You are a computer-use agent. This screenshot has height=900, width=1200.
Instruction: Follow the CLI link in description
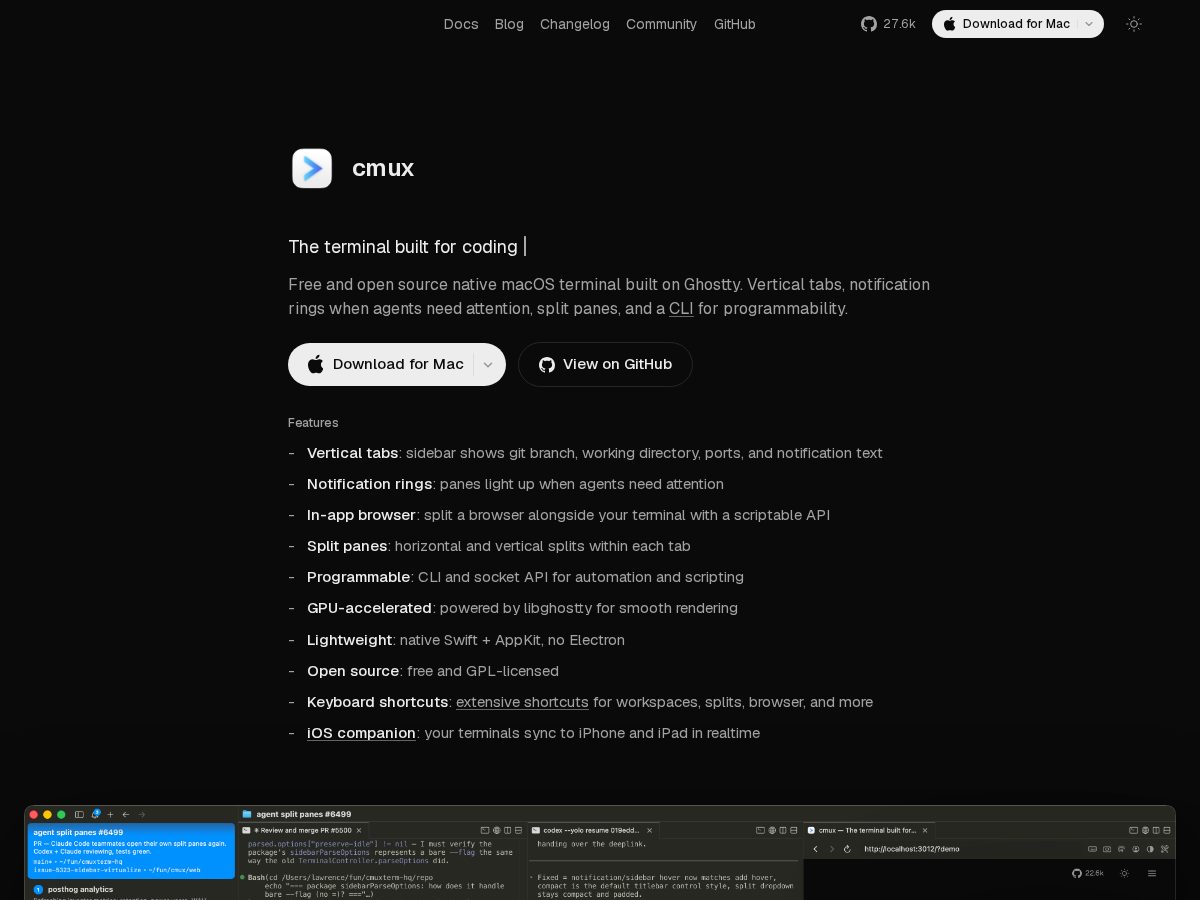681,308
